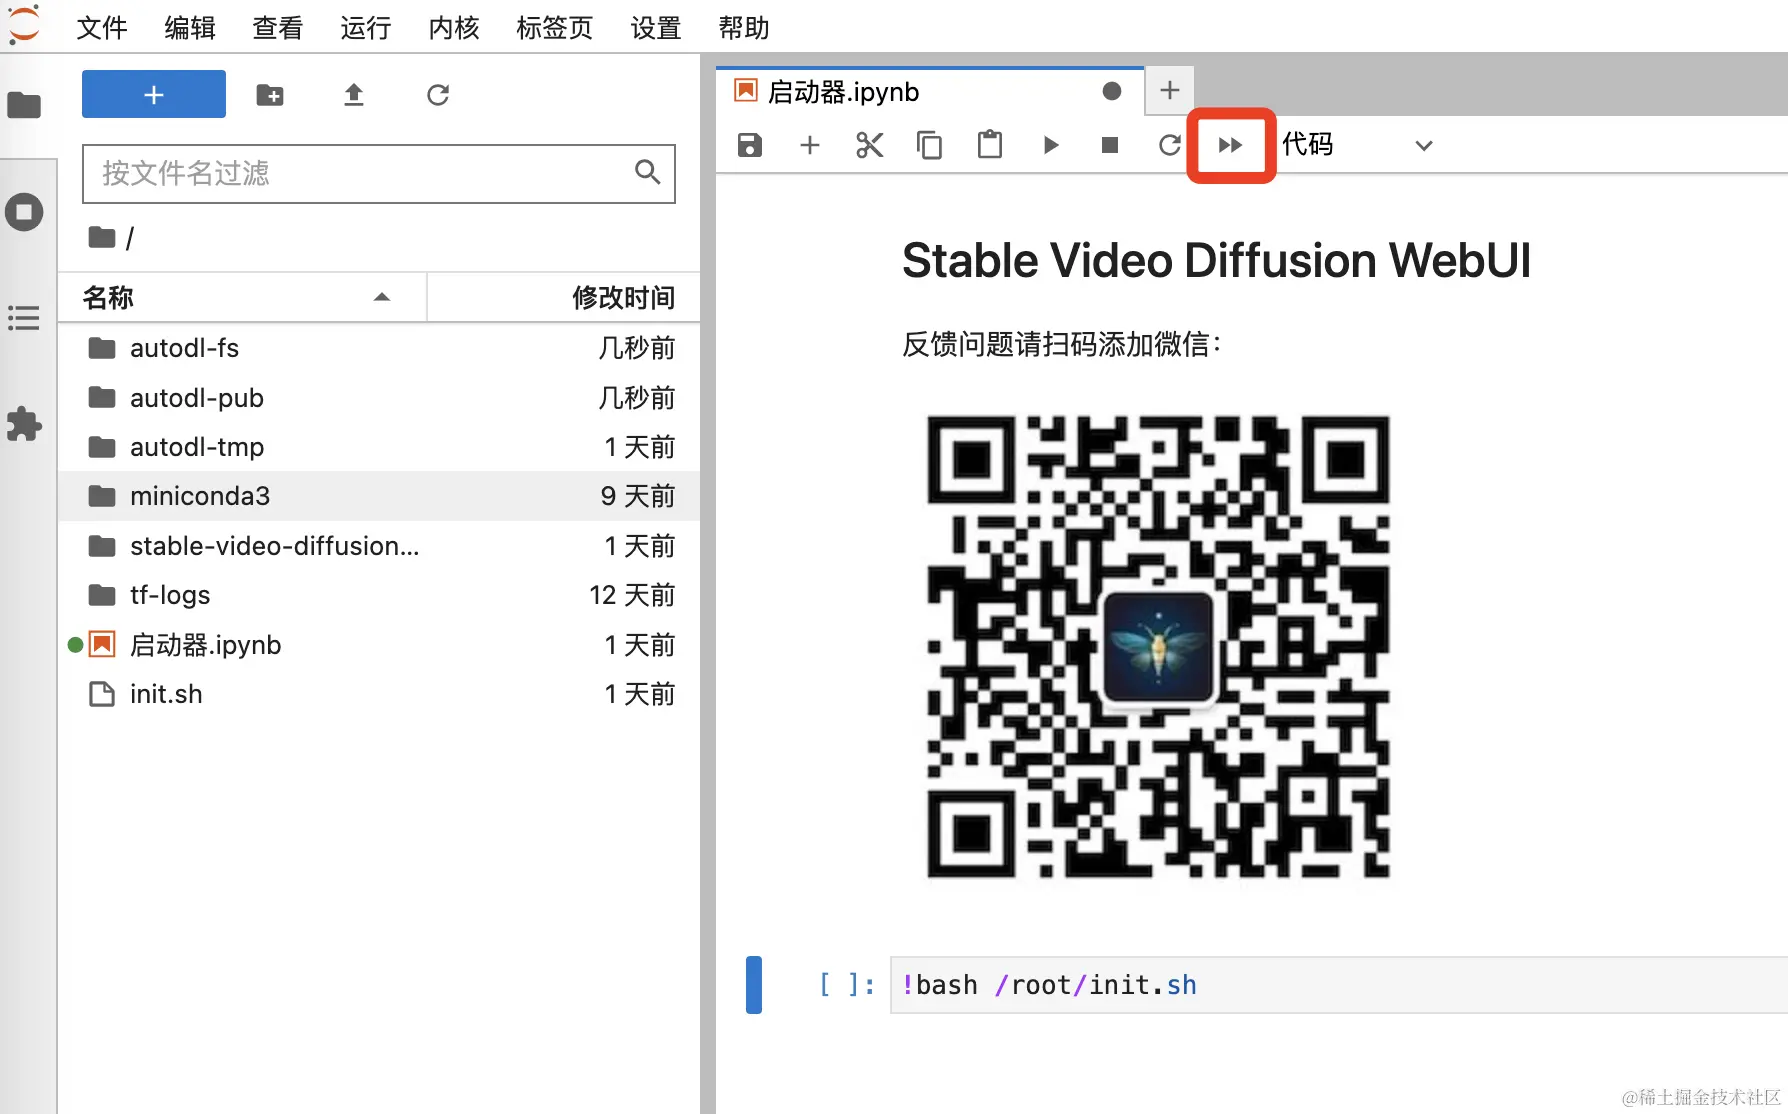Select the autodl-fs folder

(x=379, y=348)
